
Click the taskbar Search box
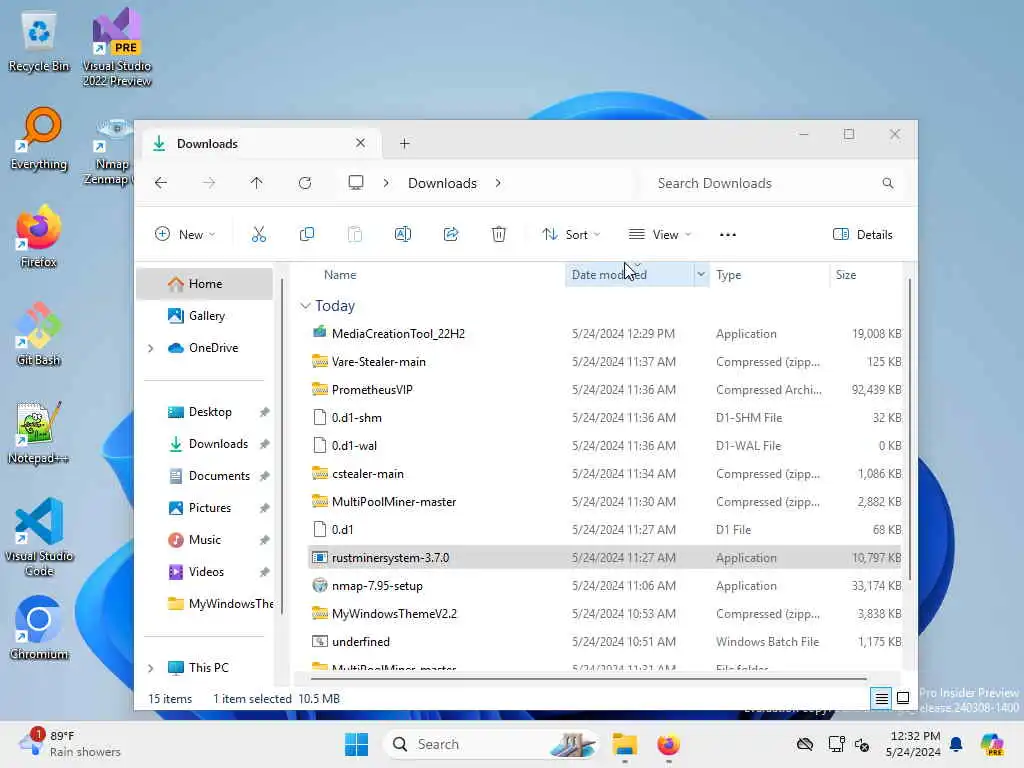pos(492,744)
